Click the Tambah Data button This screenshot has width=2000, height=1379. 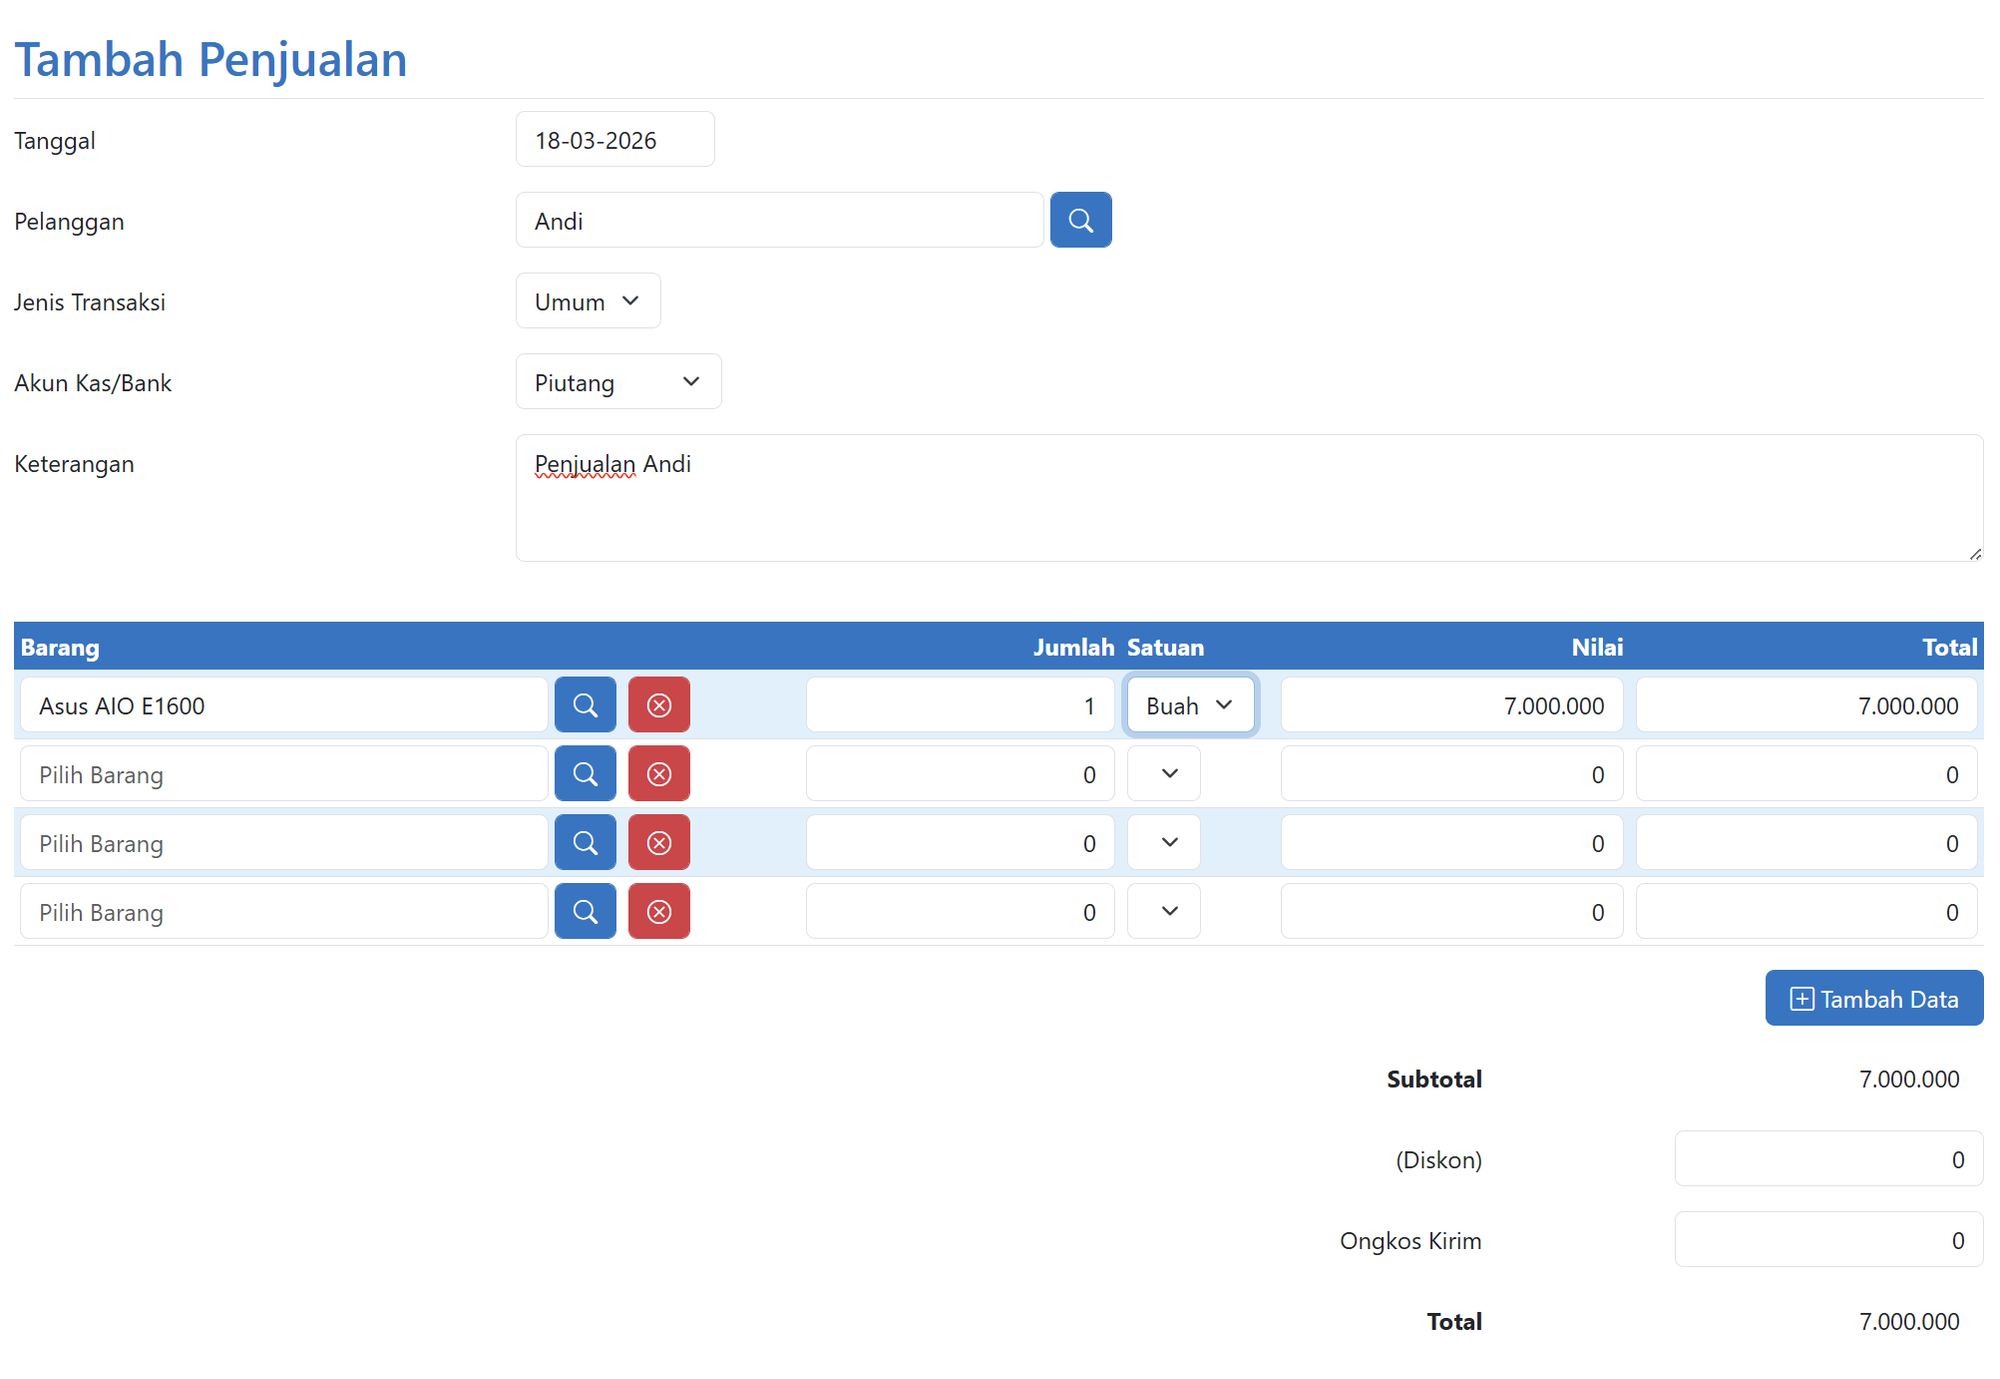(x=1874, y=998)
